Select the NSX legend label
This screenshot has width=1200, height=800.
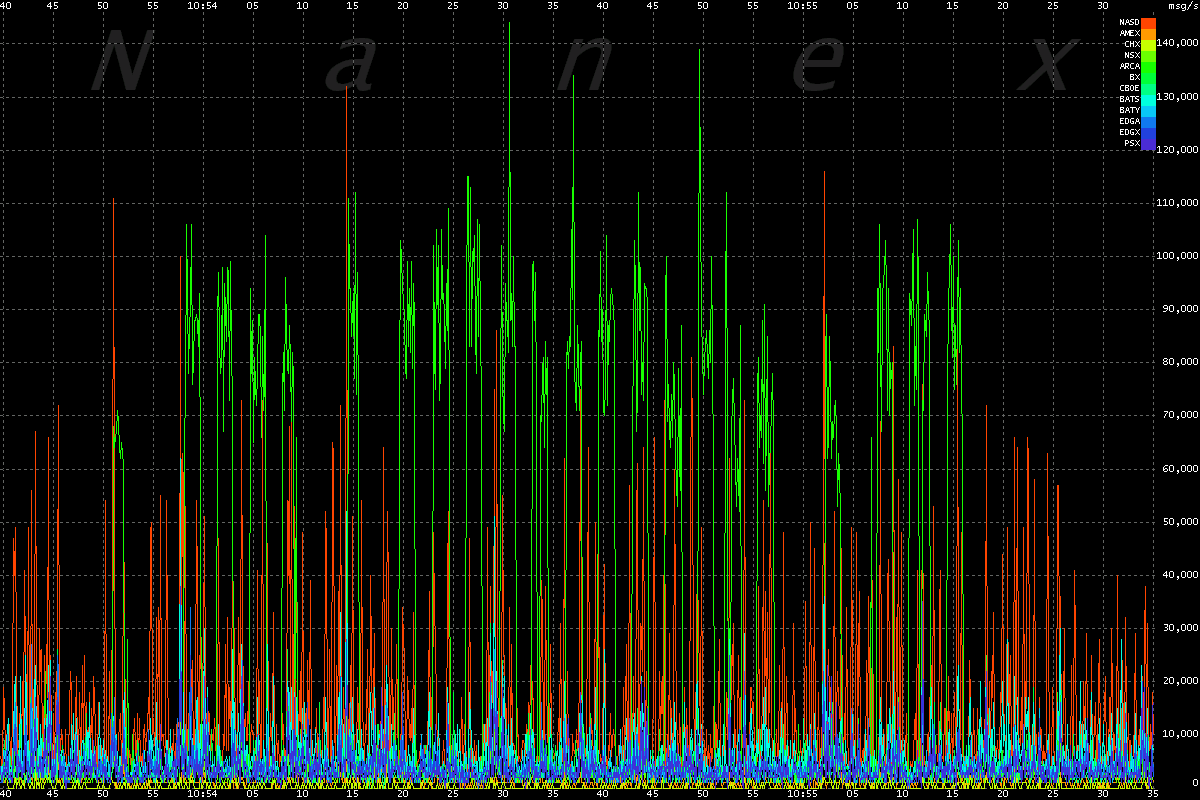[x=1131, y=54]
